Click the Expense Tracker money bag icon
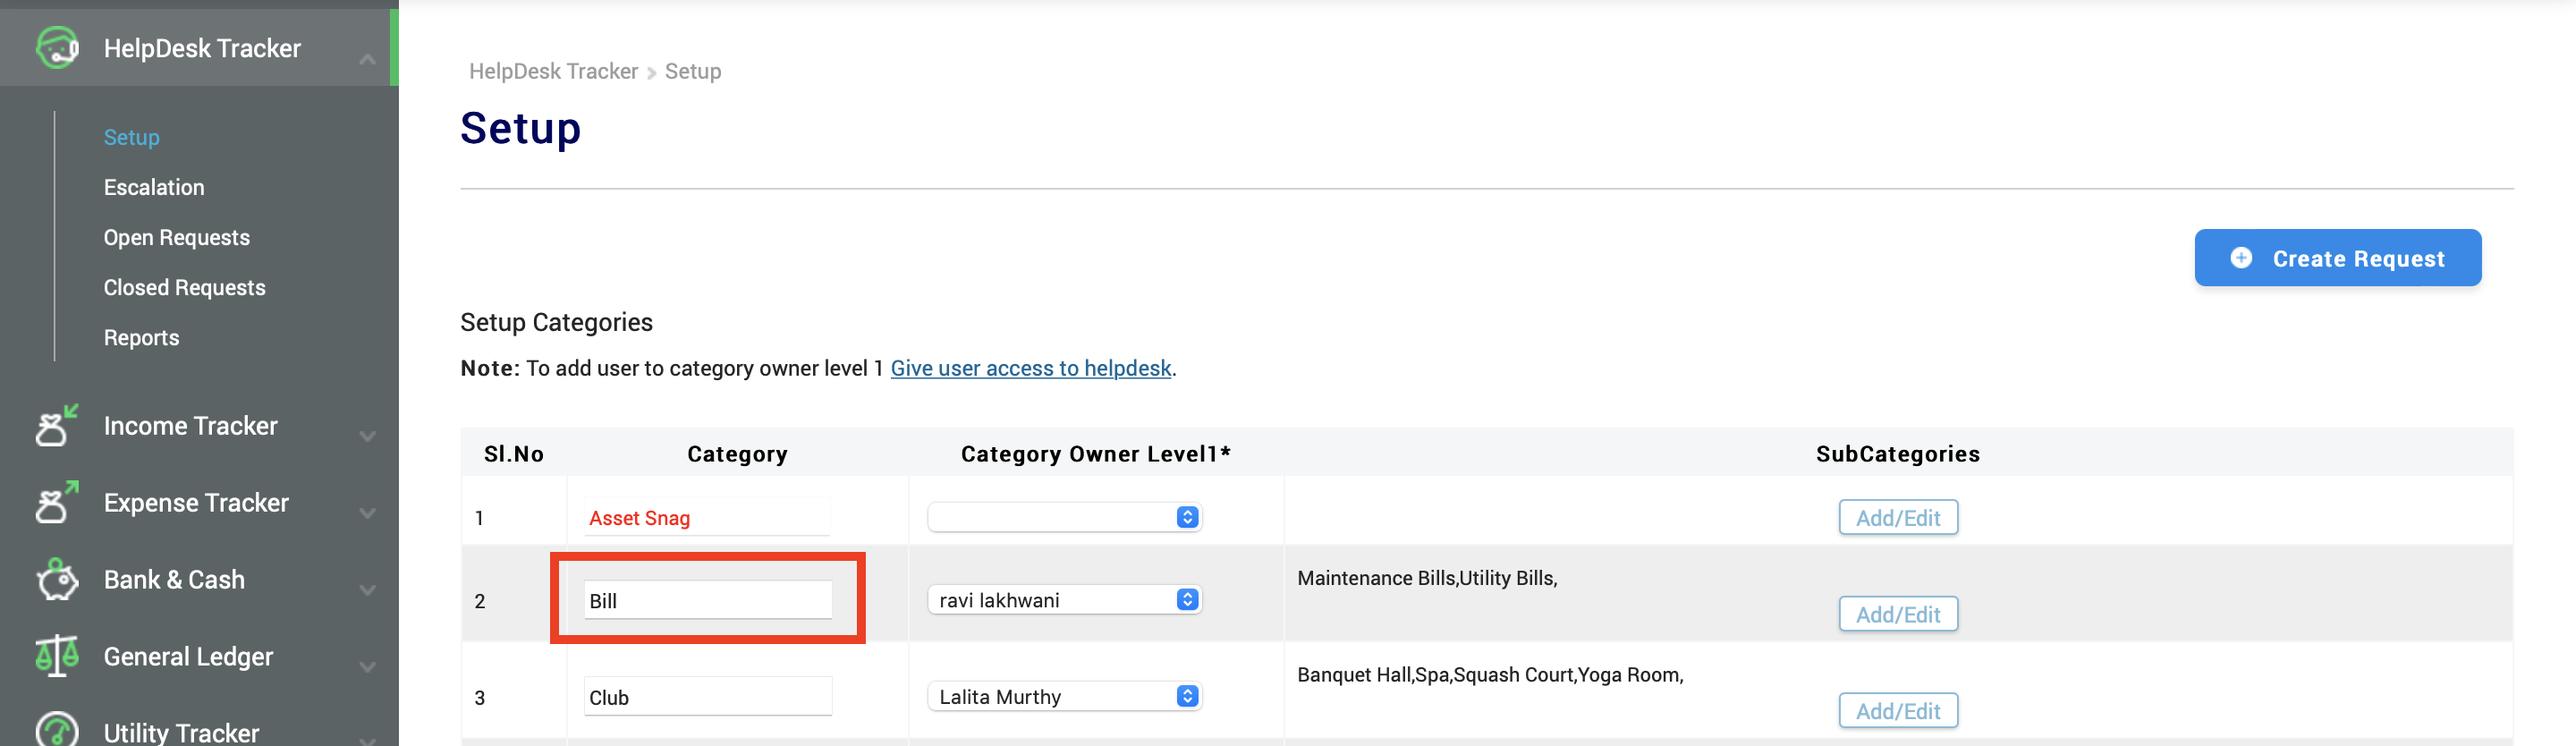 56,502
